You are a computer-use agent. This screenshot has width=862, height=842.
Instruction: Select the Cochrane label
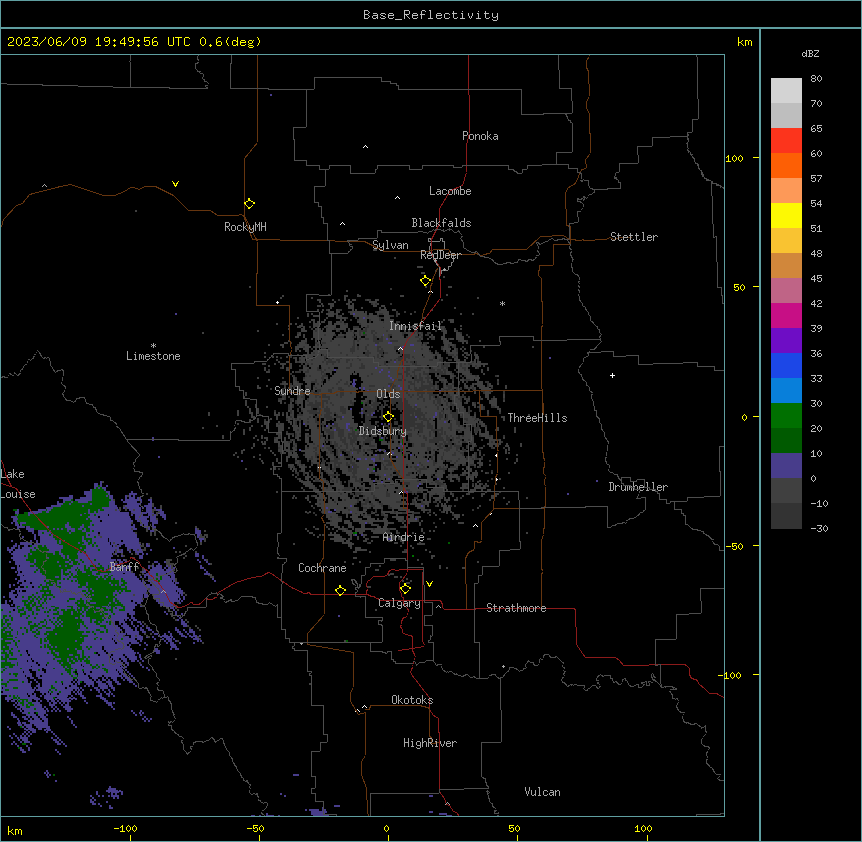(322, 568)
